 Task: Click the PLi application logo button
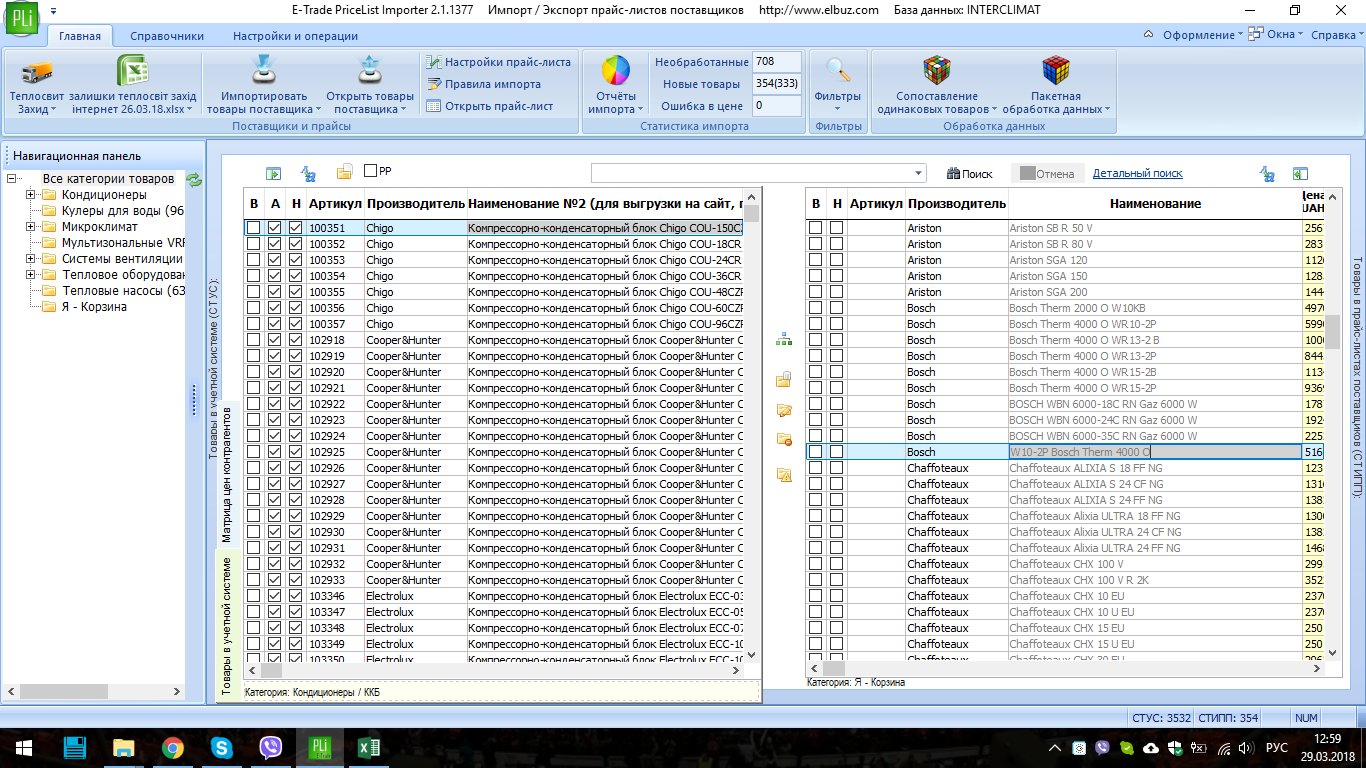pos(20,19)
